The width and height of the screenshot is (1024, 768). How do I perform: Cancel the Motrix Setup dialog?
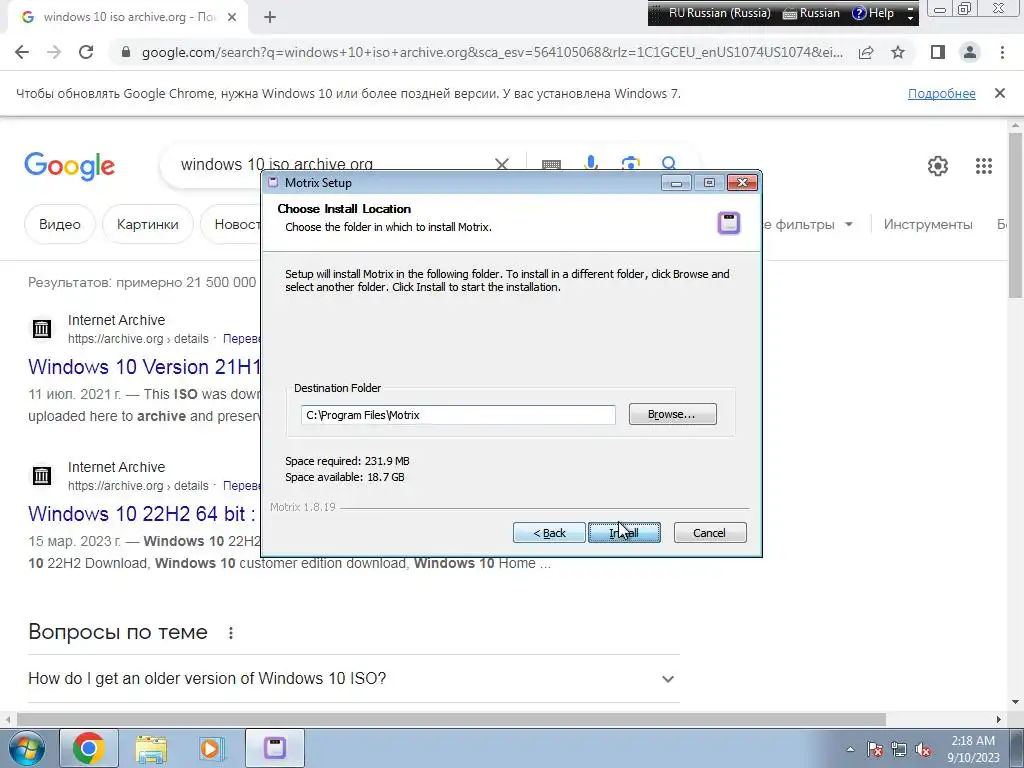point(709,533)
